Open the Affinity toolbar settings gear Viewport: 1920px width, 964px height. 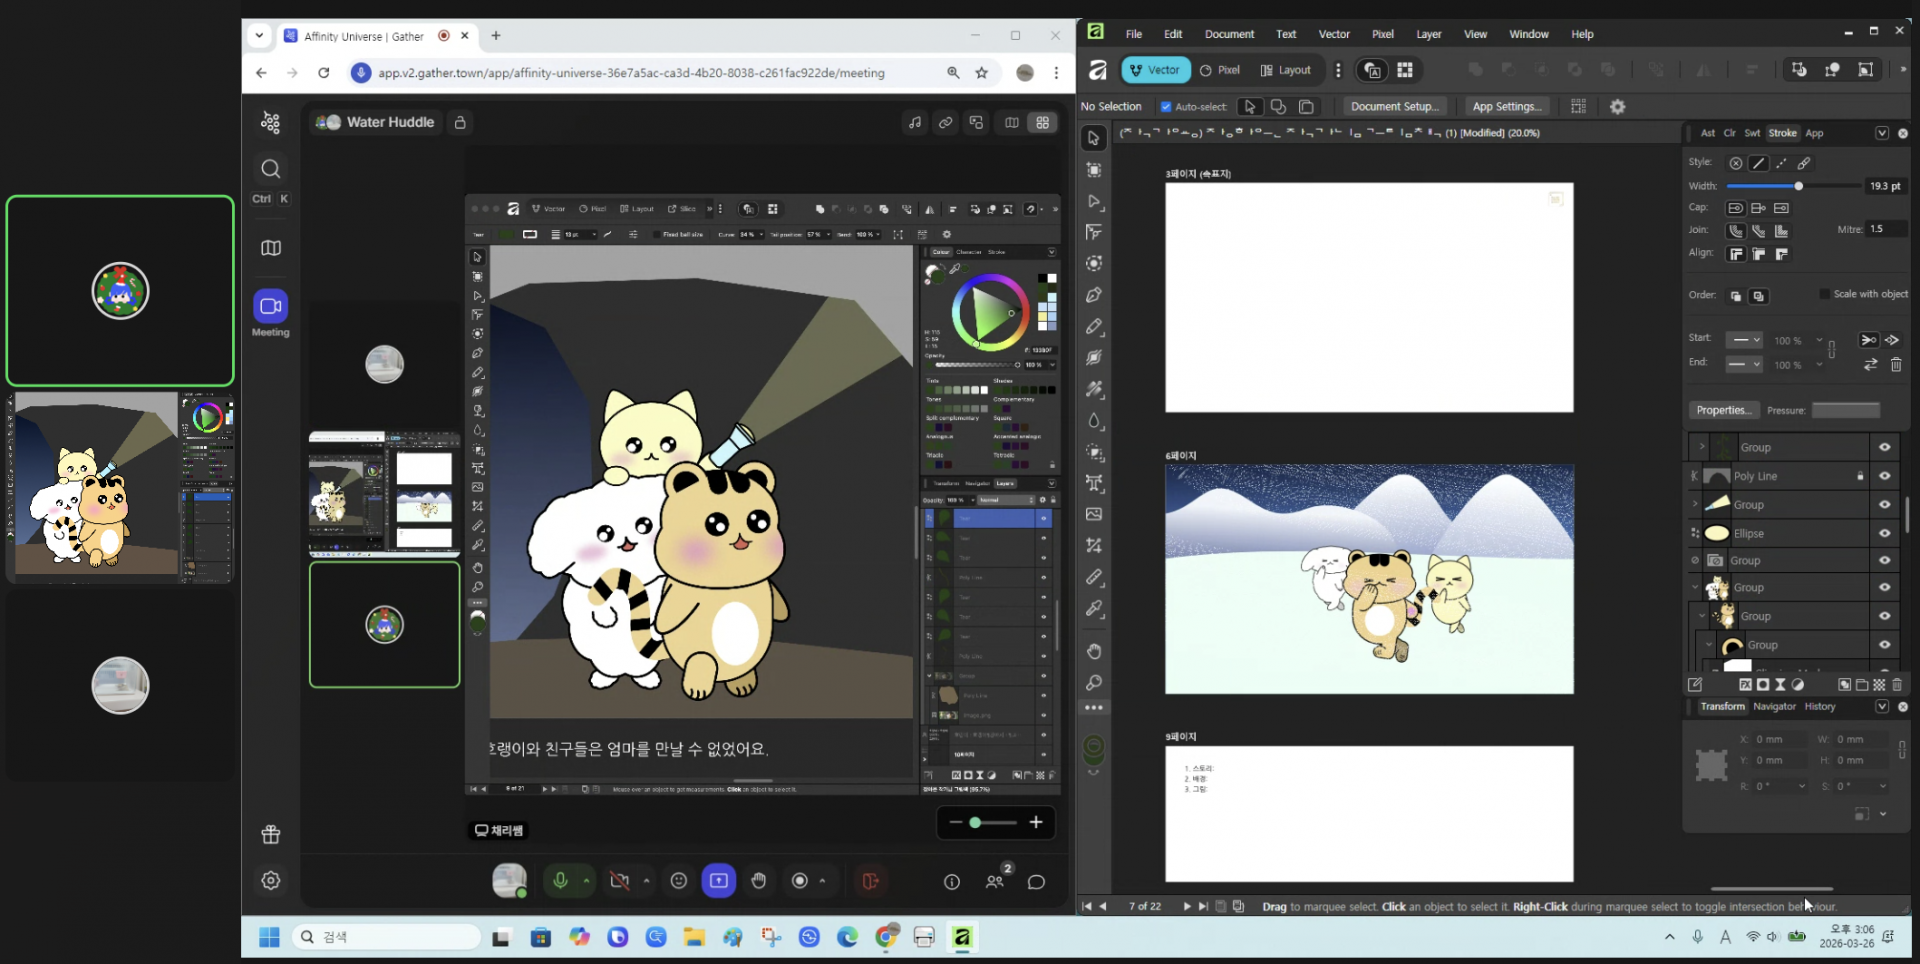(x=1617, y=107)
